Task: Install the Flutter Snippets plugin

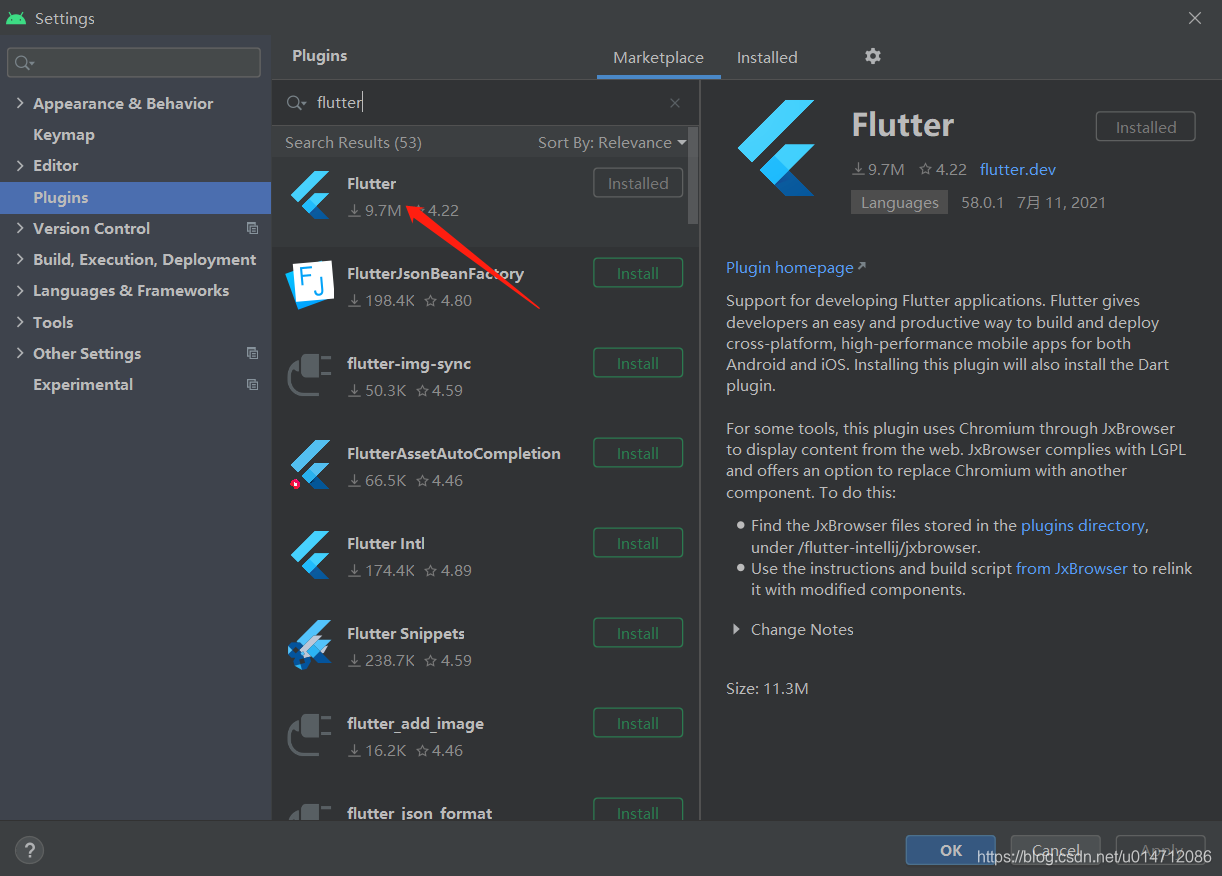Action: [638, 633]
